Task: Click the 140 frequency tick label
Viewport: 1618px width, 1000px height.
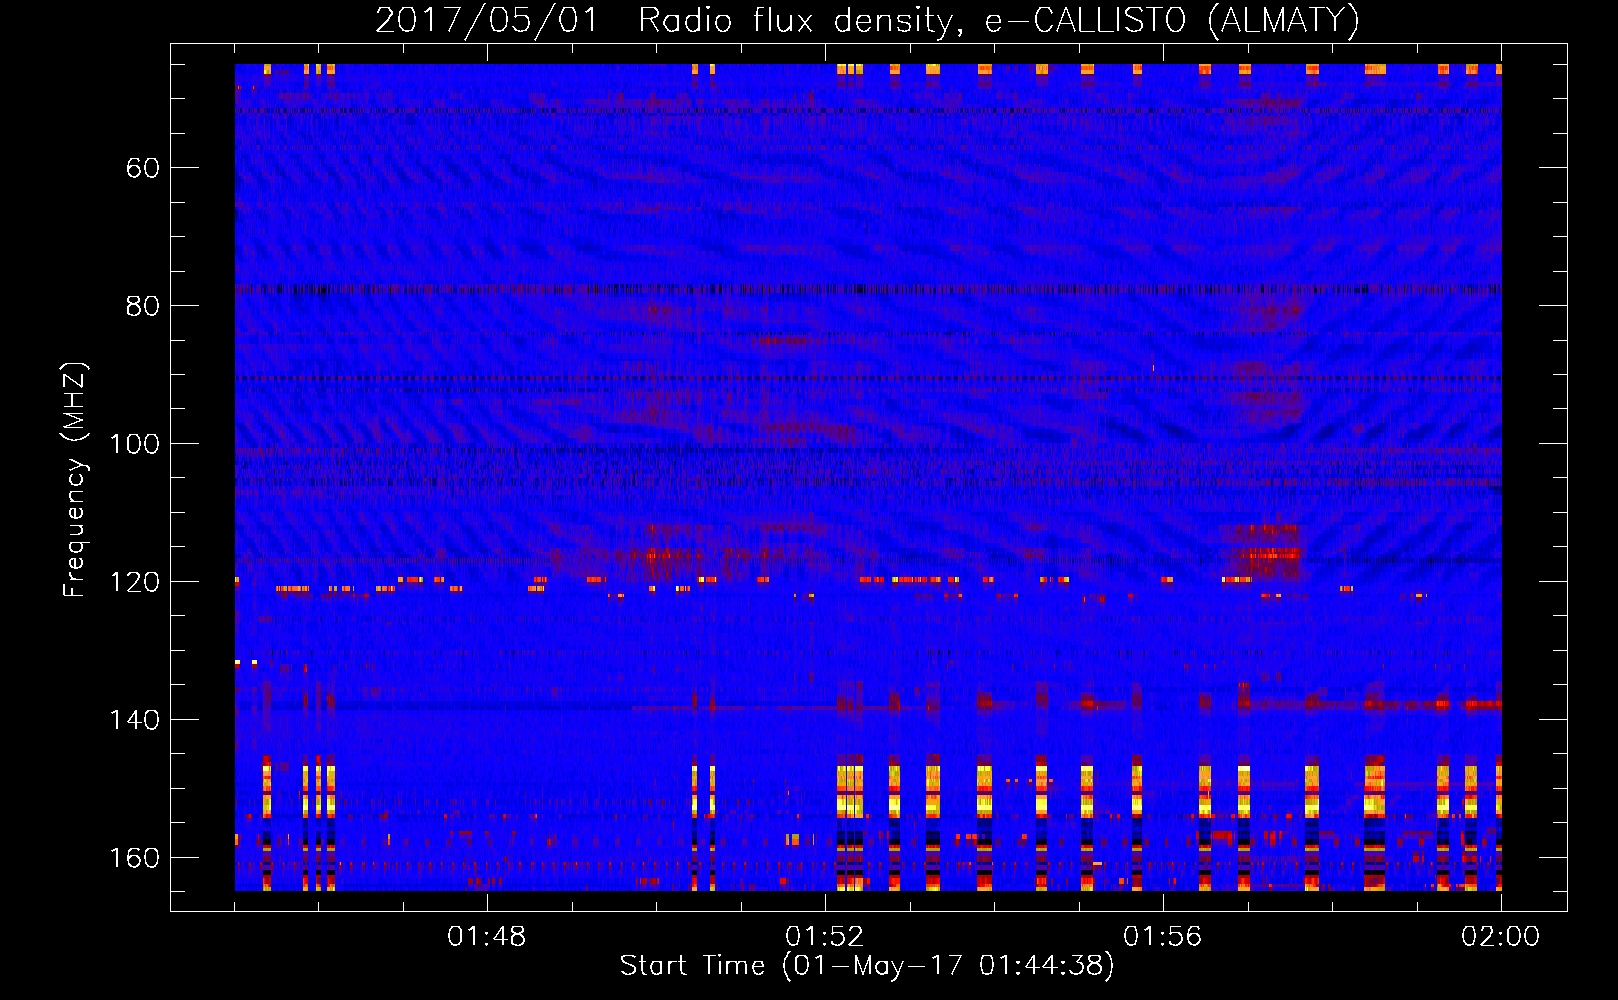Action: 135,720
